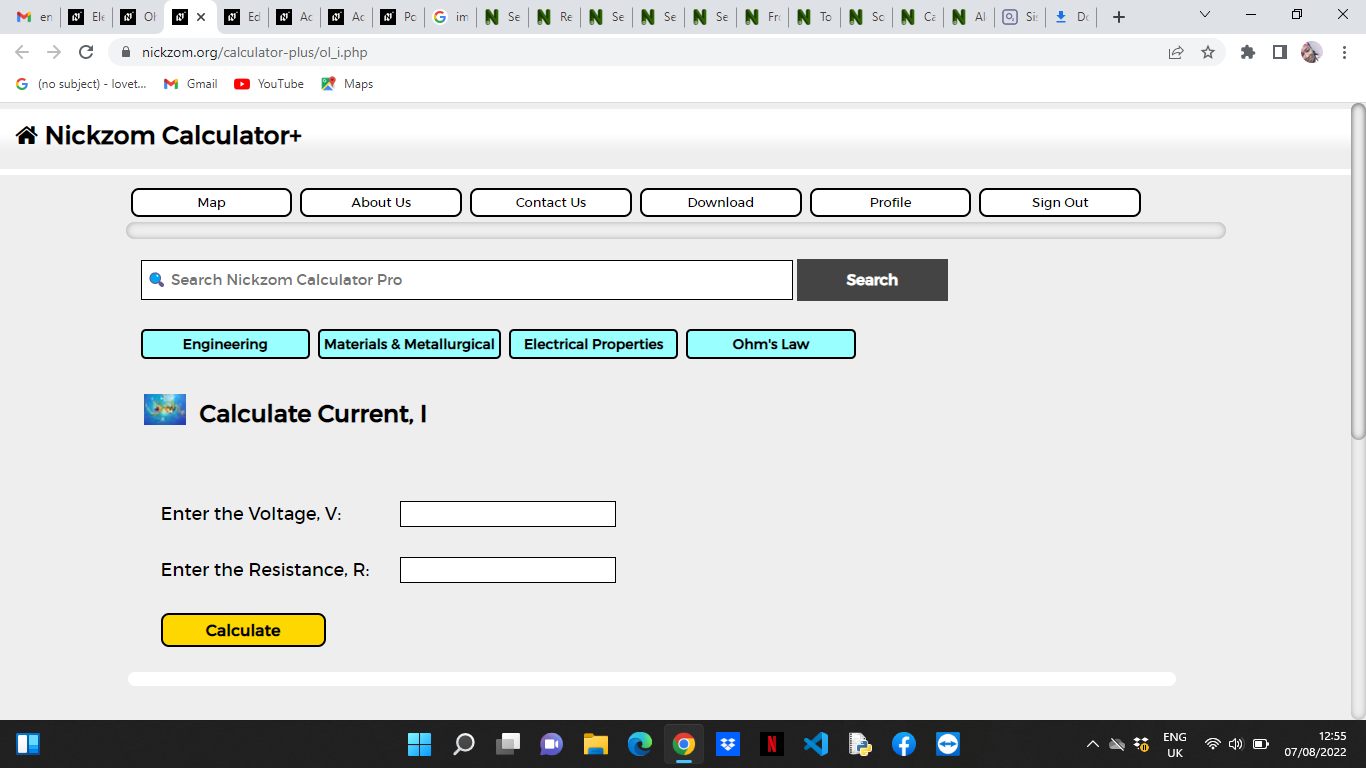Click the yellow Calculate button
This screenshot has width=1366, height=768.
pos(243,630)
